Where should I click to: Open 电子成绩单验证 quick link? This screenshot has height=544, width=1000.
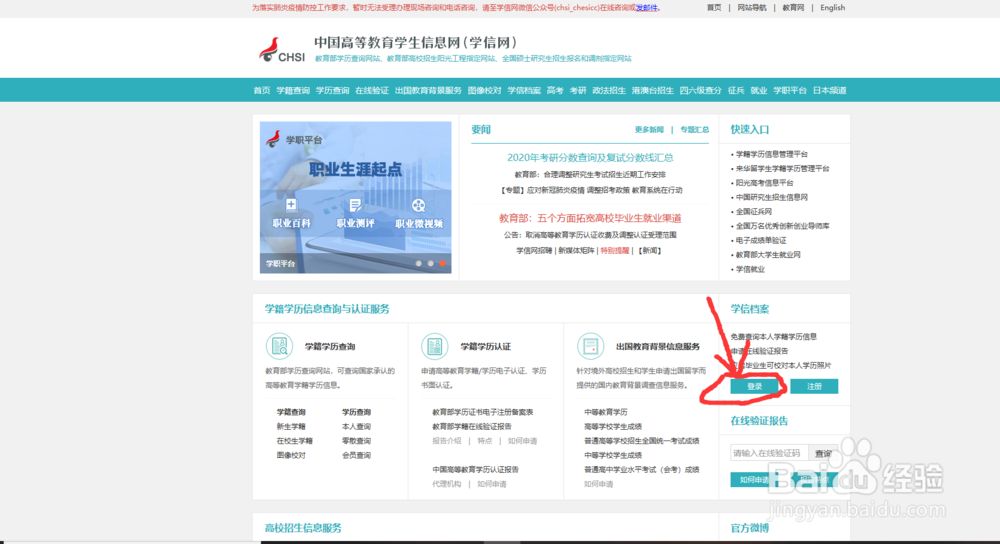coord(761,240)
